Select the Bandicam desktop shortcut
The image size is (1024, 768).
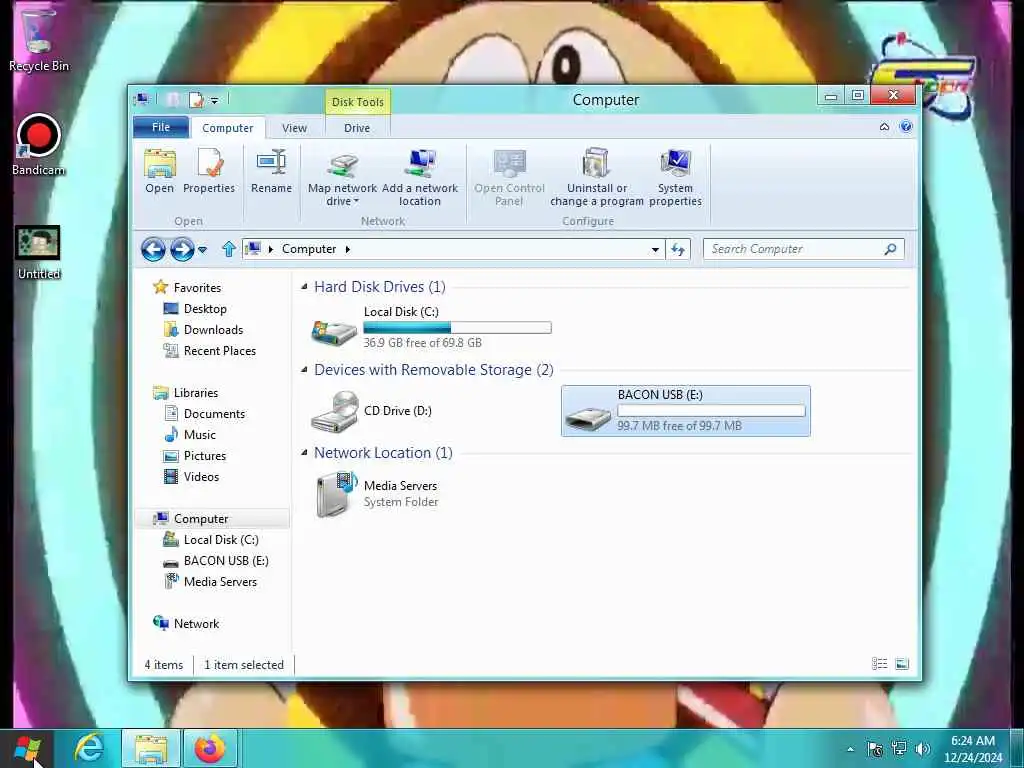39,145
